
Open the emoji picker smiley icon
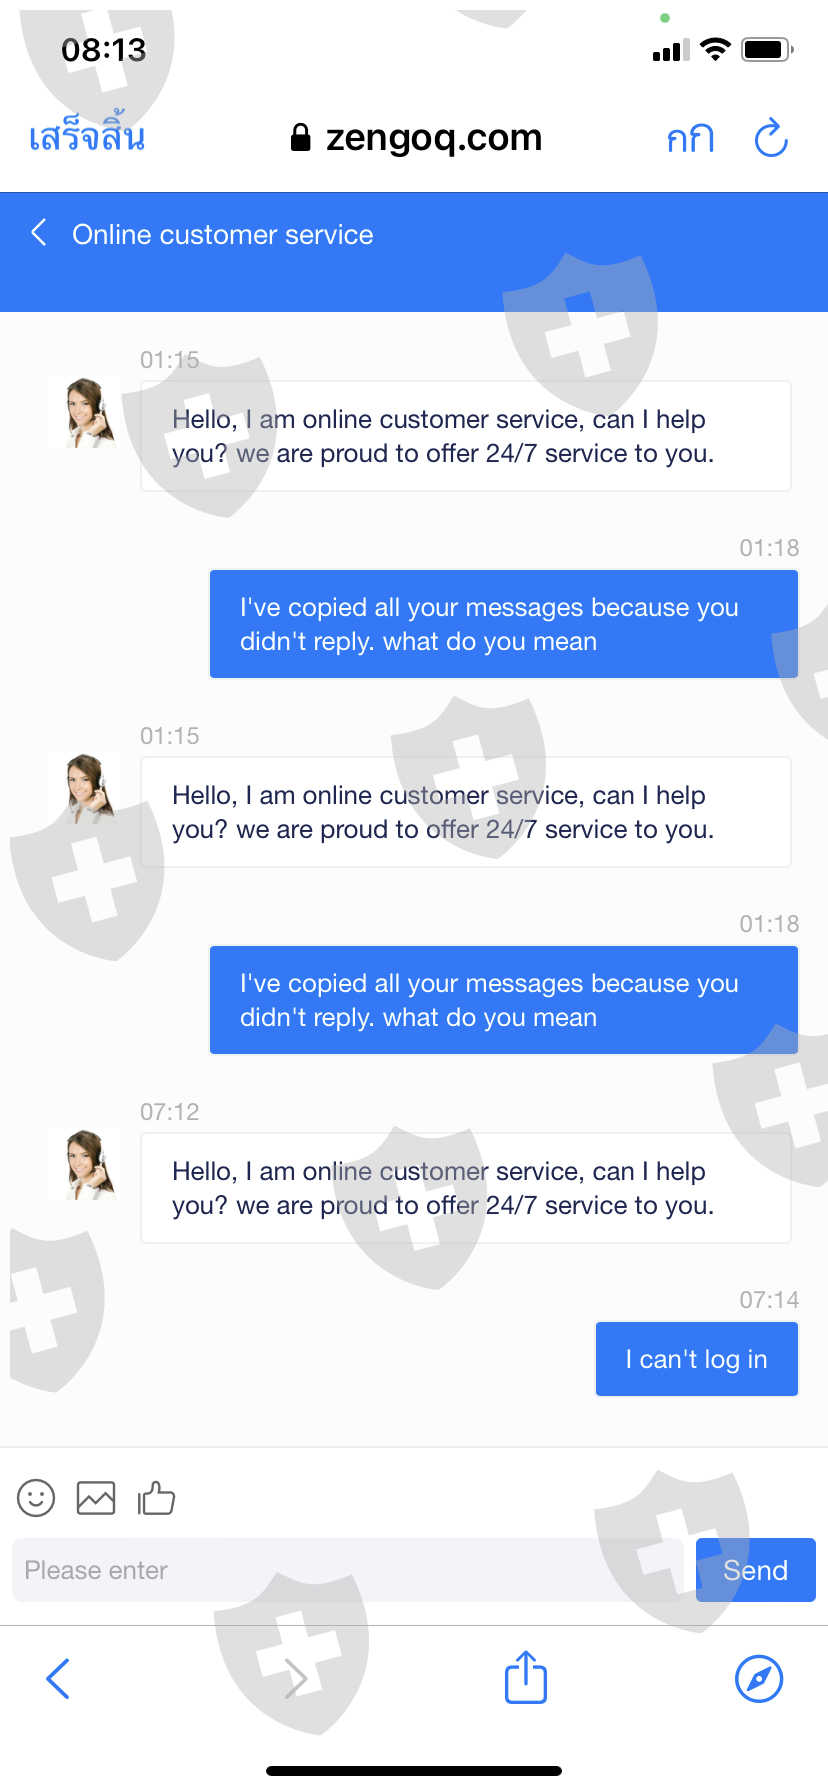click(x=36, y=1498)
